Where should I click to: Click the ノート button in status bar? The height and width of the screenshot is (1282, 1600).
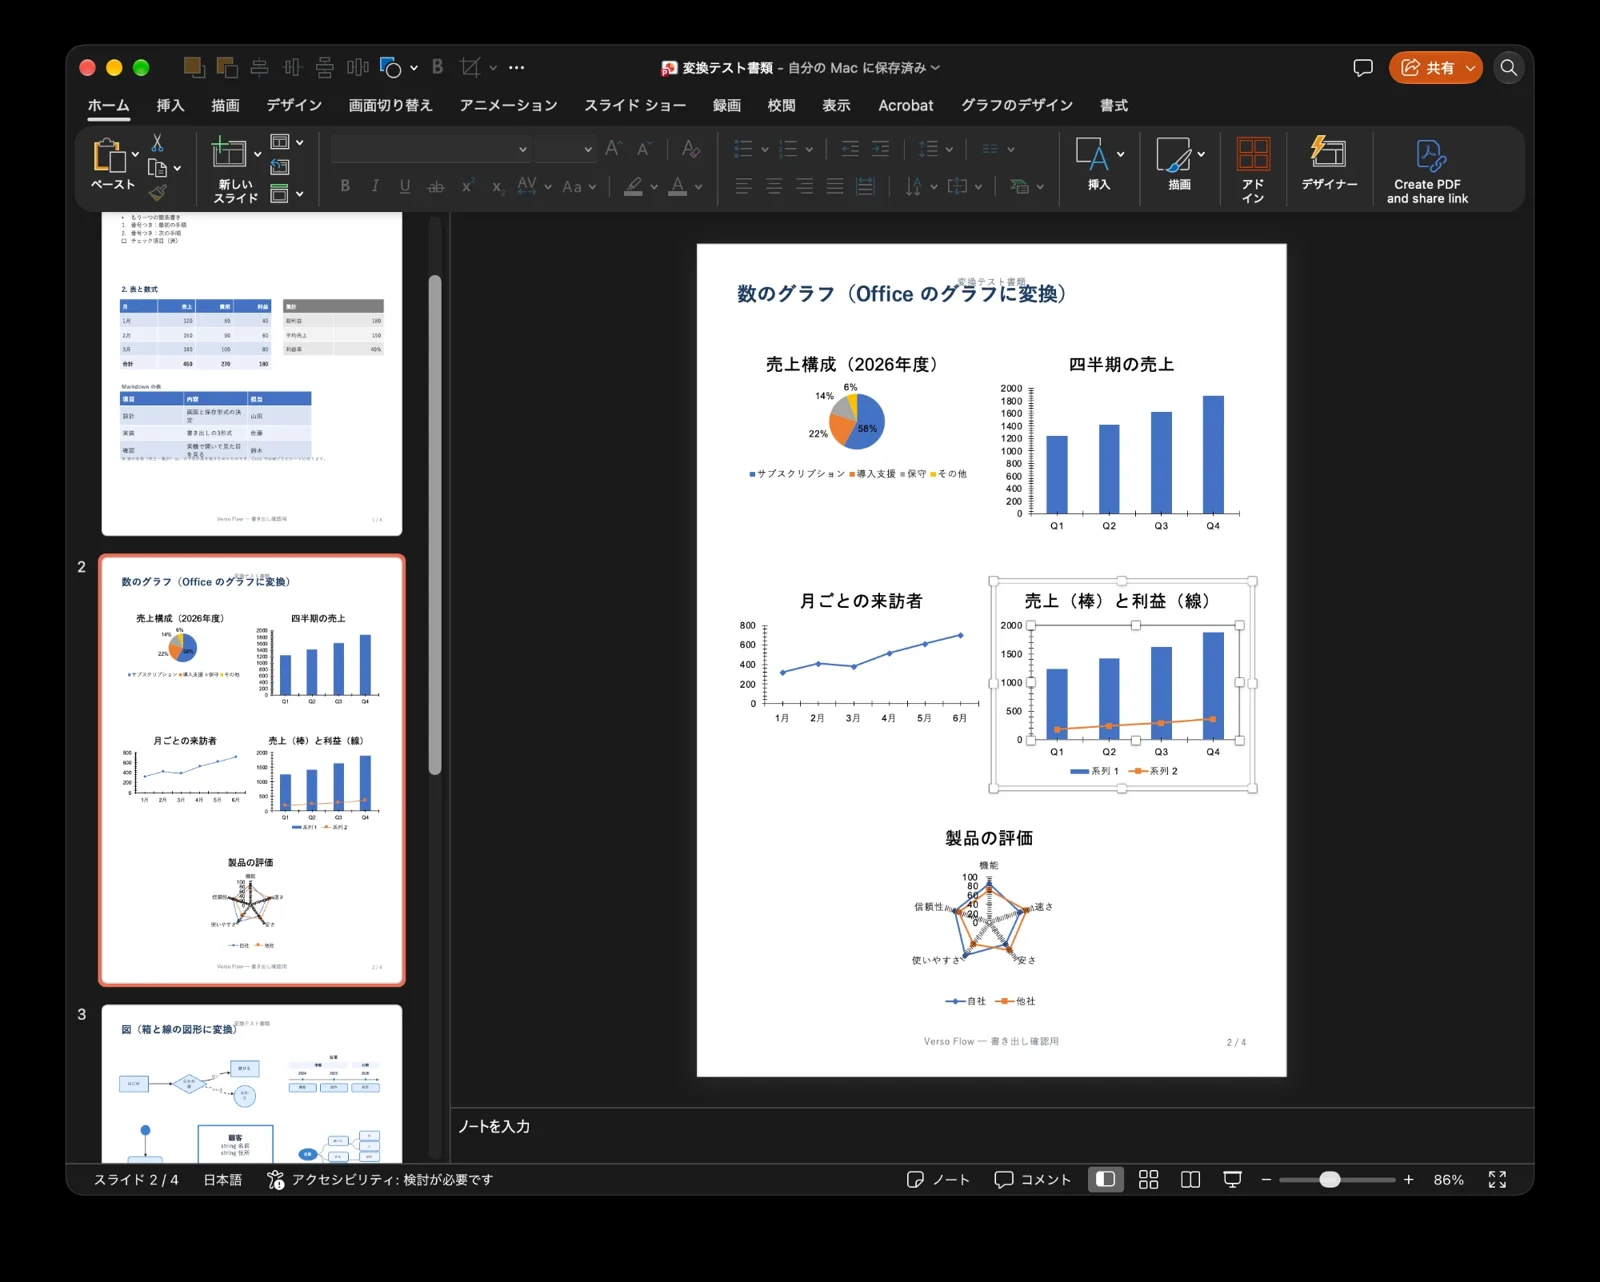coord(938,1180)
